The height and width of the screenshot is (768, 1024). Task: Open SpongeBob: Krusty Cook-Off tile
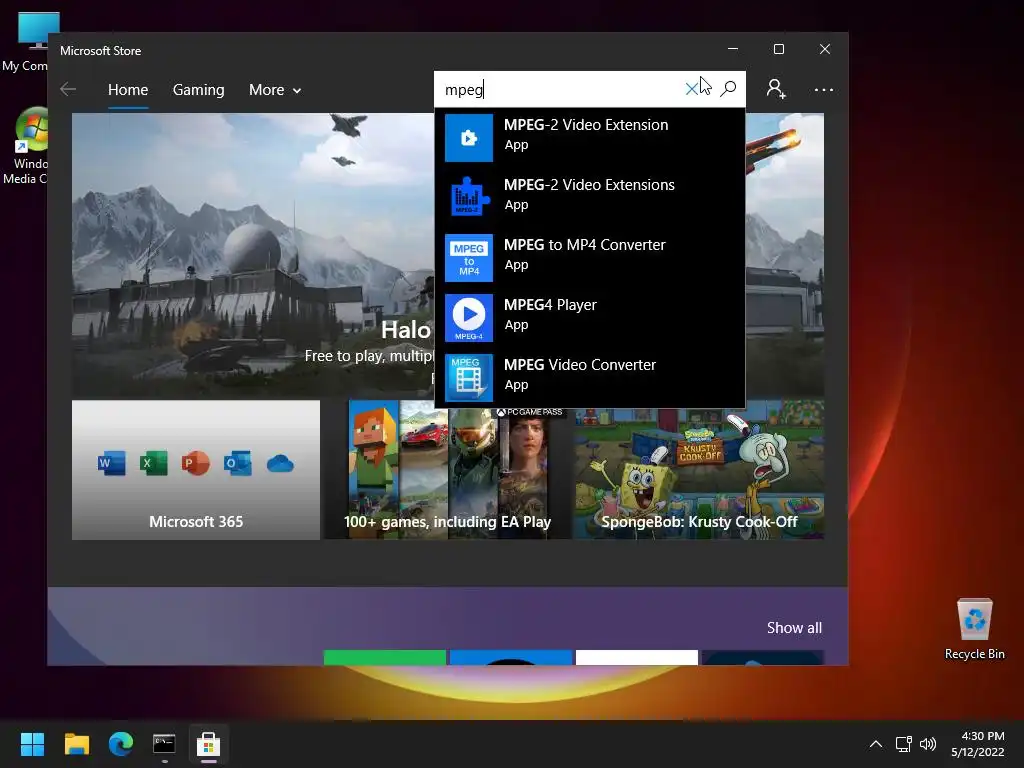click(x=699, y=470)
